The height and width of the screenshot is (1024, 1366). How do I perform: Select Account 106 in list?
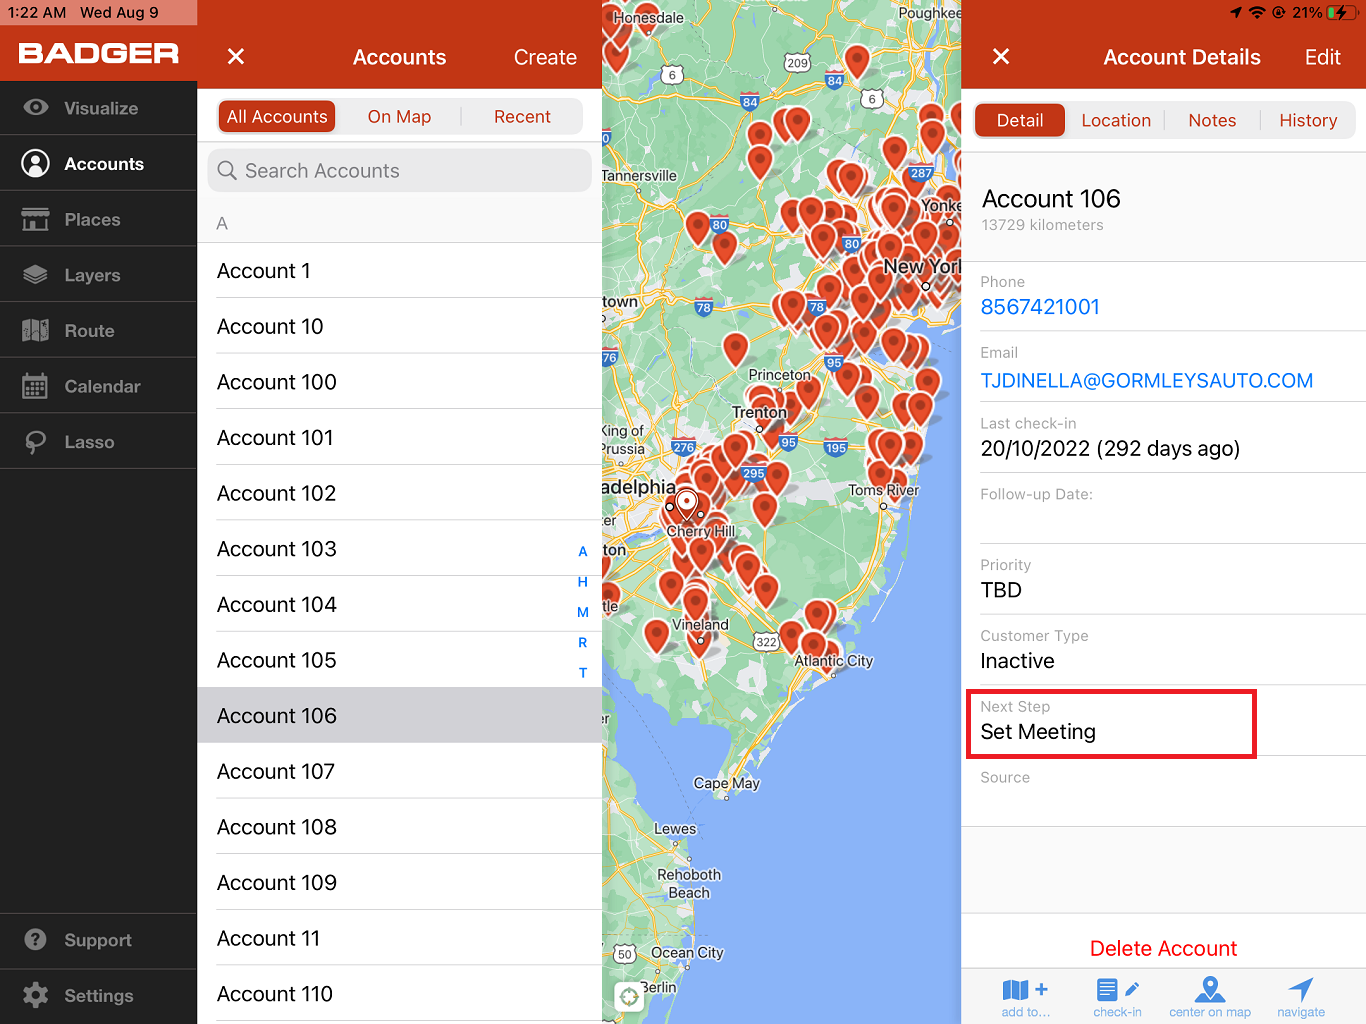coord(400,716)
